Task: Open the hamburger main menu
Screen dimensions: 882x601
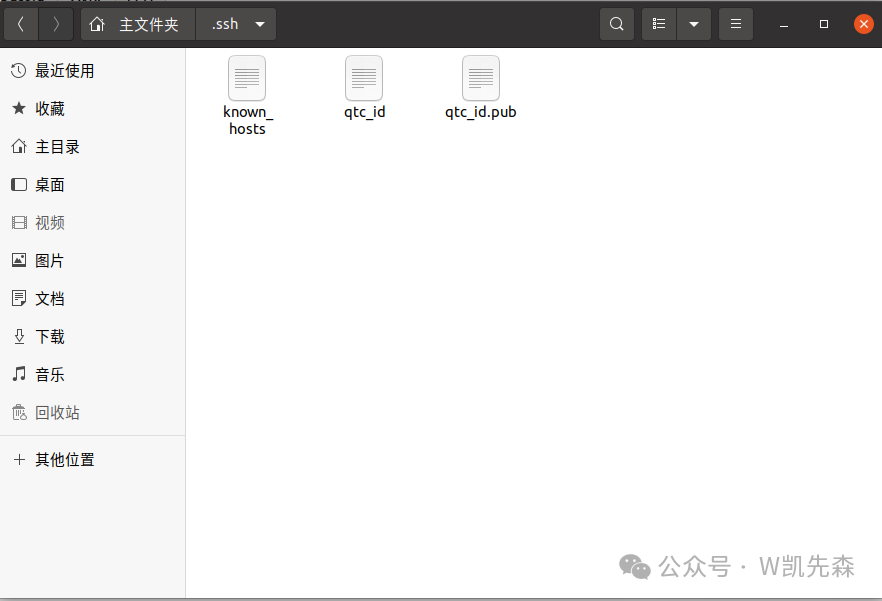Action: pyautogui.click(x=736, y=24)
